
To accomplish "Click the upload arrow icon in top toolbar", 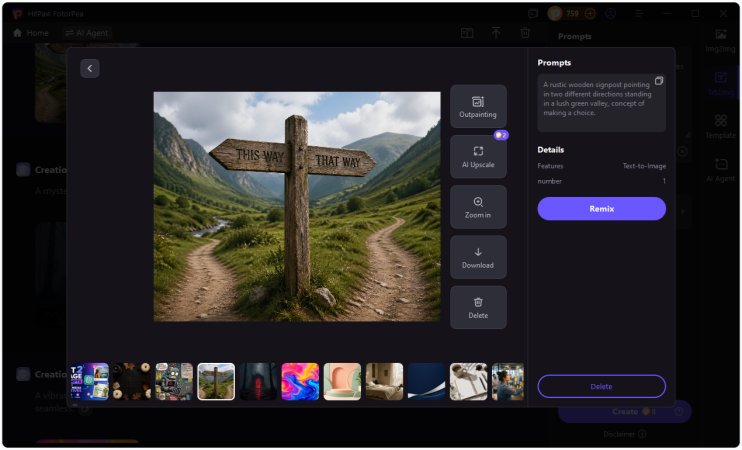I will 496,33.
